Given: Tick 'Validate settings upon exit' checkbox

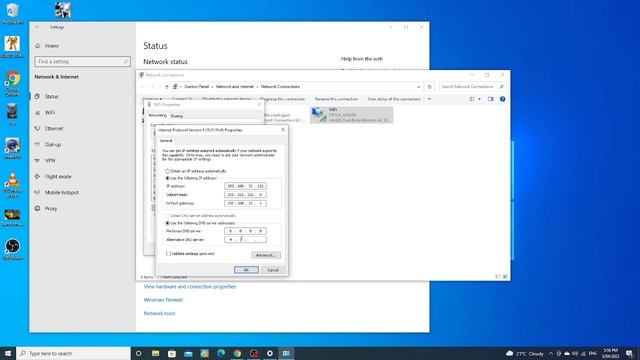Looking at the screenshot, I should pyautogui.click(x=168, y=253).
